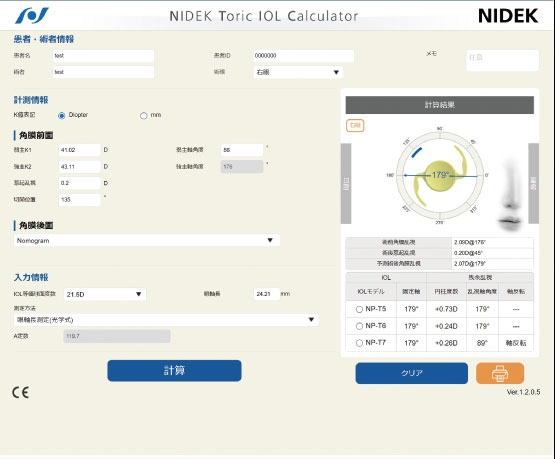Click the +0.73D cylinder value for NP-T5
Image resolution: width=555 pixels, height=459 pixels.
coord(446,309)
